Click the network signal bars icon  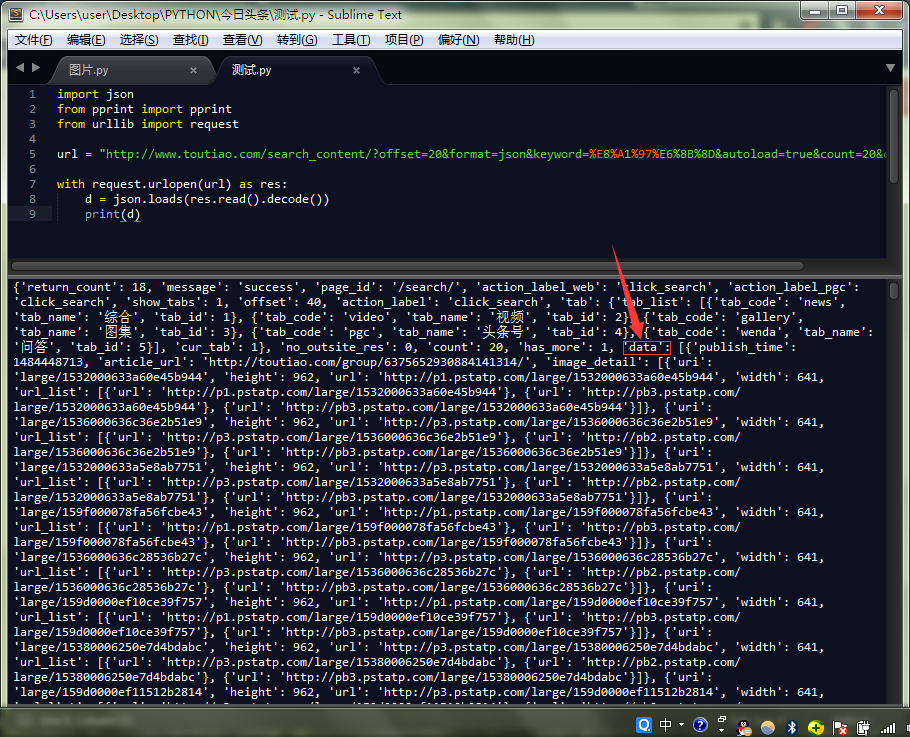coord(888,727)
